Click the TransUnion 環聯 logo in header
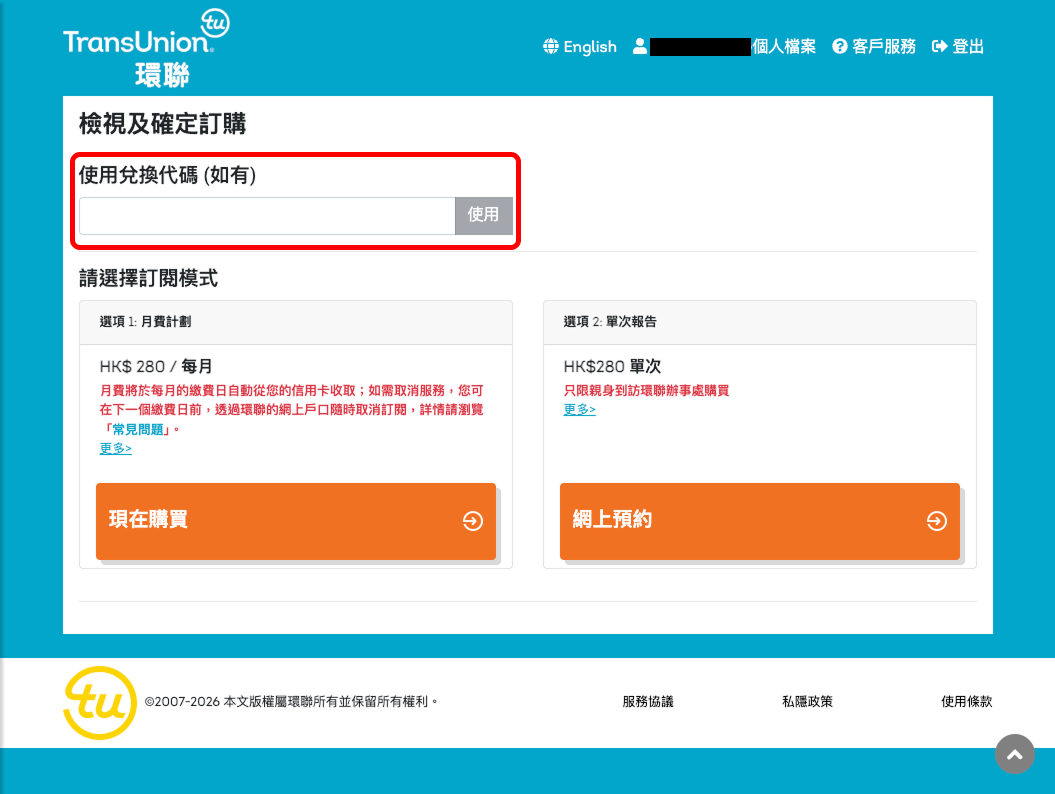 [x=146, y=48]
